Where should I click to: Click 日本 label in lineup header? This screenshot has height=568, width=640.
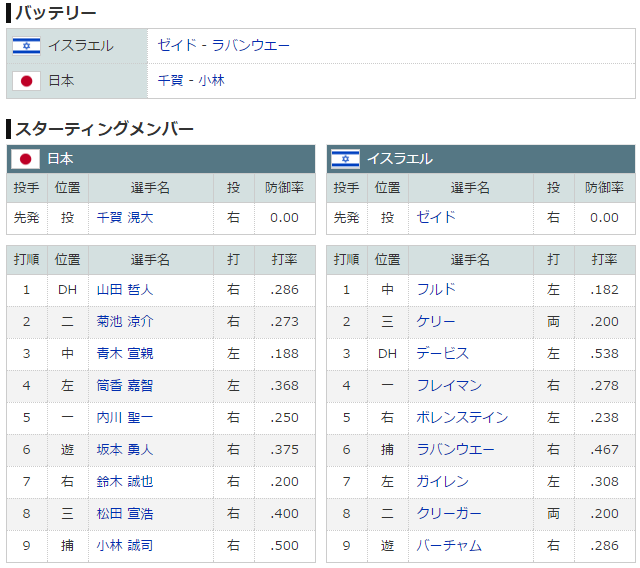pos(60,159)
